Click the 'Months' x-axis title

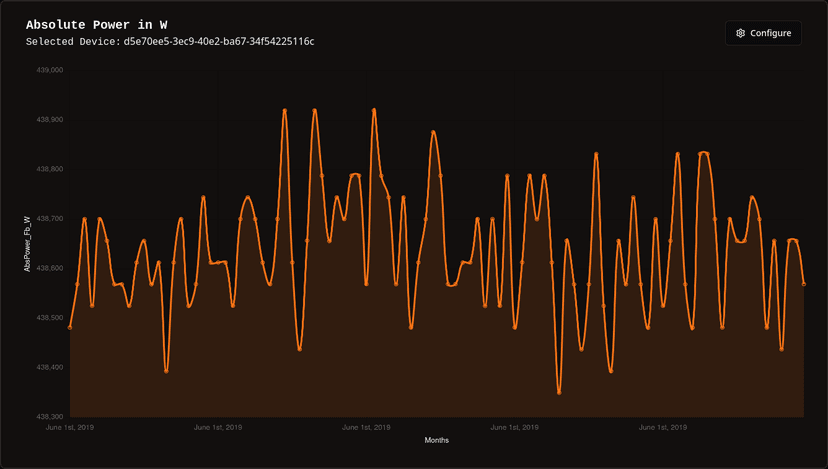437,440
